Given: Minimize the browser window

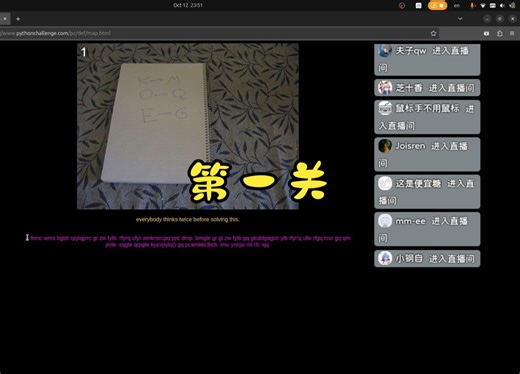Looking at the screenshot, I should tap(487, 19).
